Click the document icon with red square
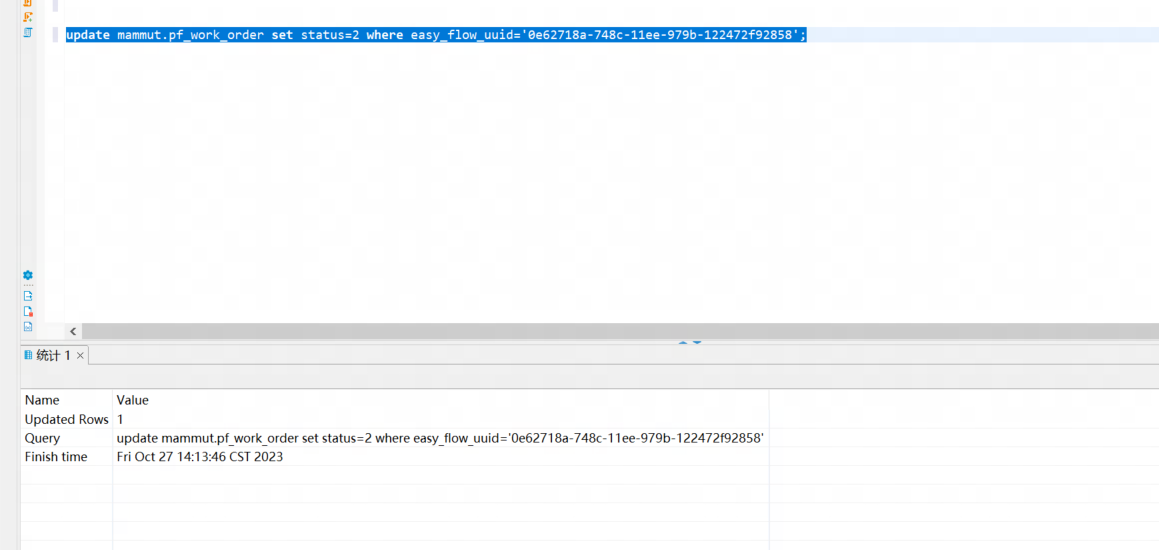This screenshot has width=1159, height=550. [x=28, y=311]
